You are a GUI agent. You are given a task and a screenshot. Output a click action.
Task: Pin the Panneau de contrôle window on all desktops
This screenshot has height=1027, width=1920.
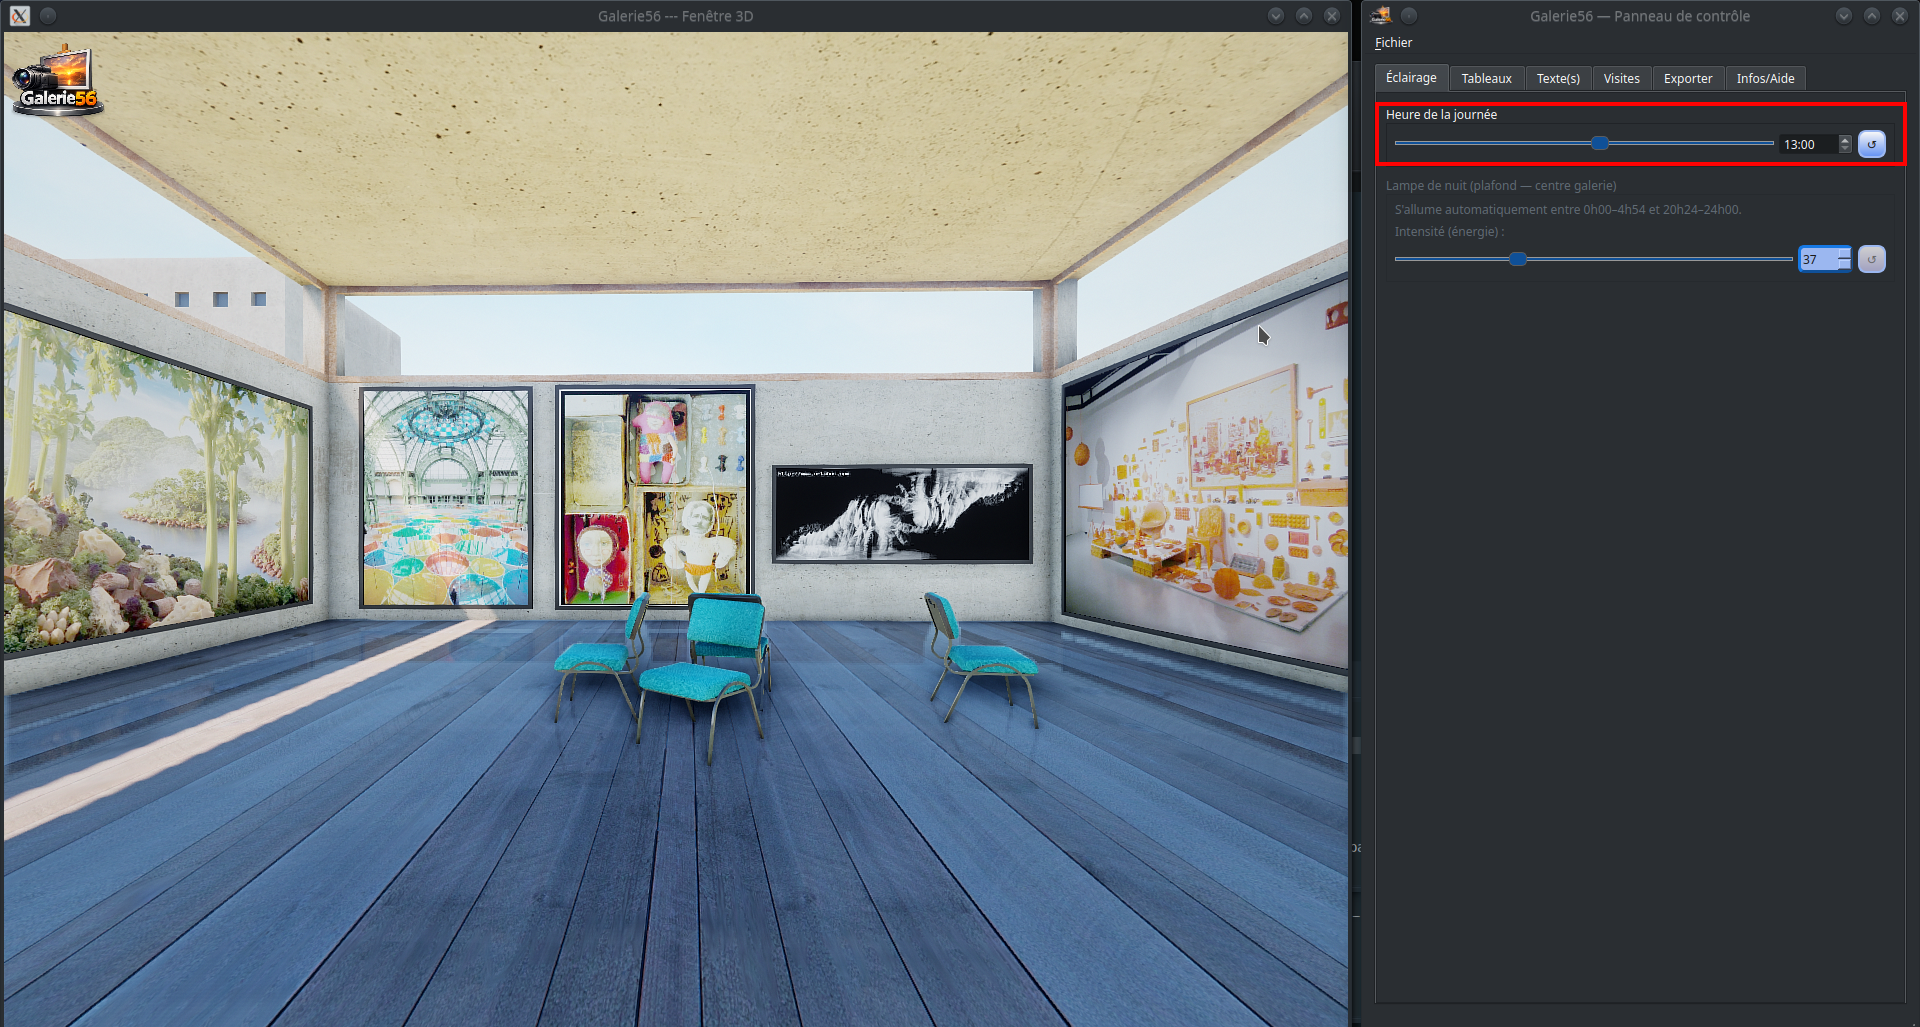[1409, 15]
